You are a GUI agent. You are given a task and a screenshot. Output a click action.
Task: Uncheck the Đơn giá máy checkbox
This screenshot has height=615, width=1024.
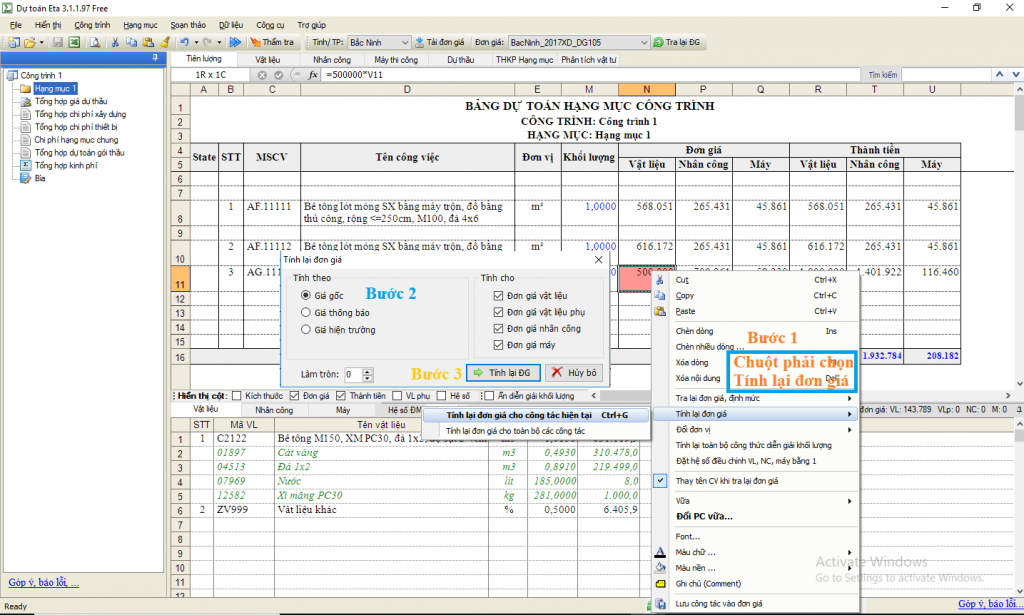tap(498, 345)
